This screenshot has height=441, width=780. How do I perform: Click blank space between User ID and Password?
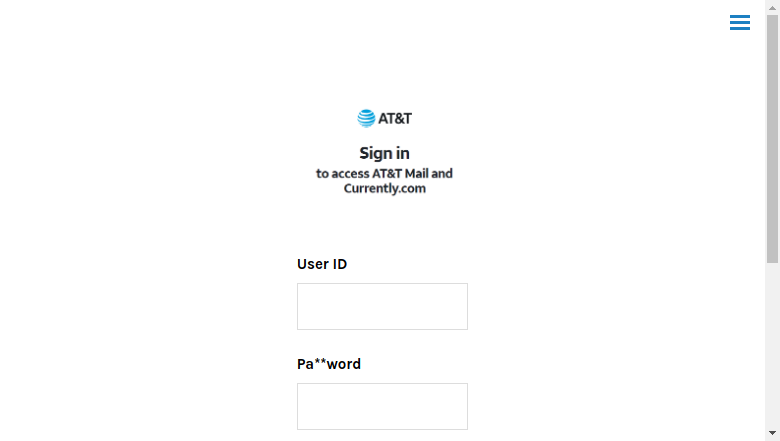382,343
